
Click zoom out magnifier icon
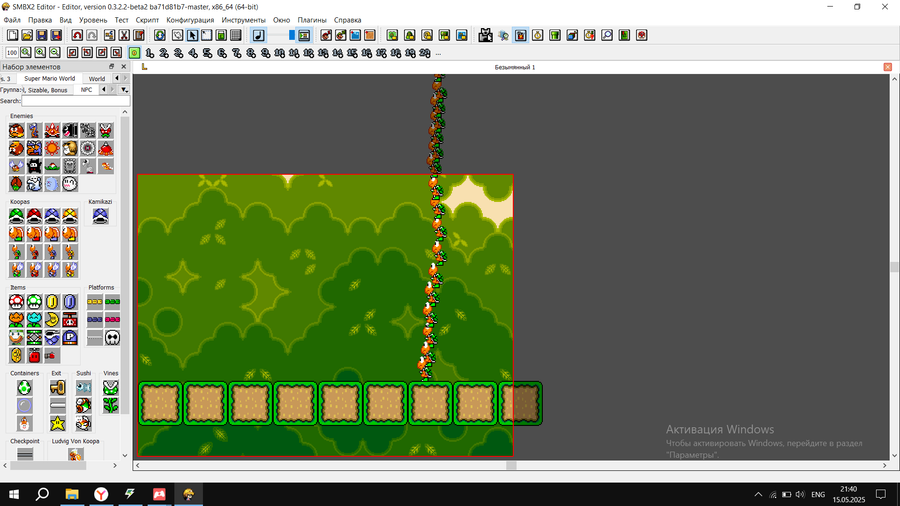(55, 53)
